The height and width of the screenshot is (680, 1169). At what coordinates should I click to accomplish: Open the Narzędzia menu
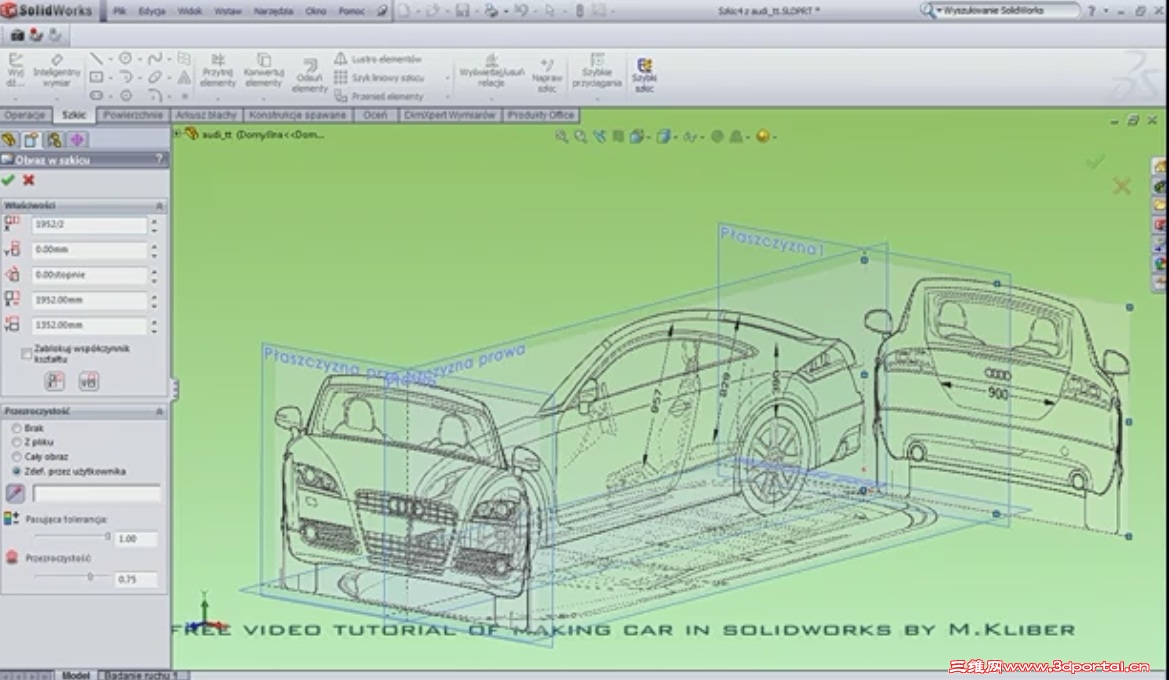point(273,11)
